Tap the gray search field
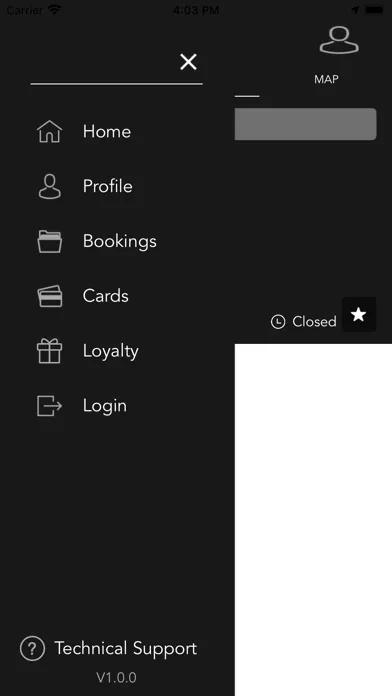 pyautogui.click(x=305, y=124)
